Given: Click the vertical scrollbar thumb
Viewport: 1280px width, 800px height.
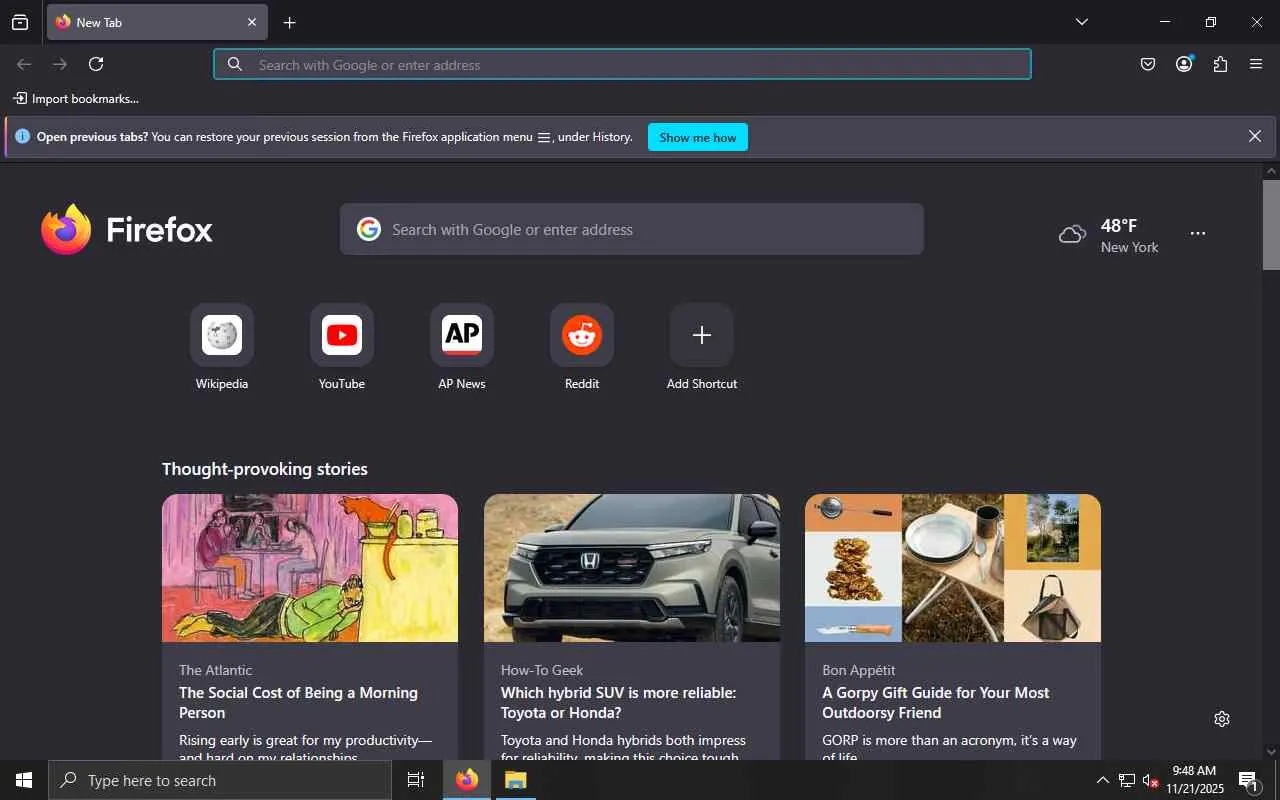Looking at the screenshot, I should (1271, 225).
